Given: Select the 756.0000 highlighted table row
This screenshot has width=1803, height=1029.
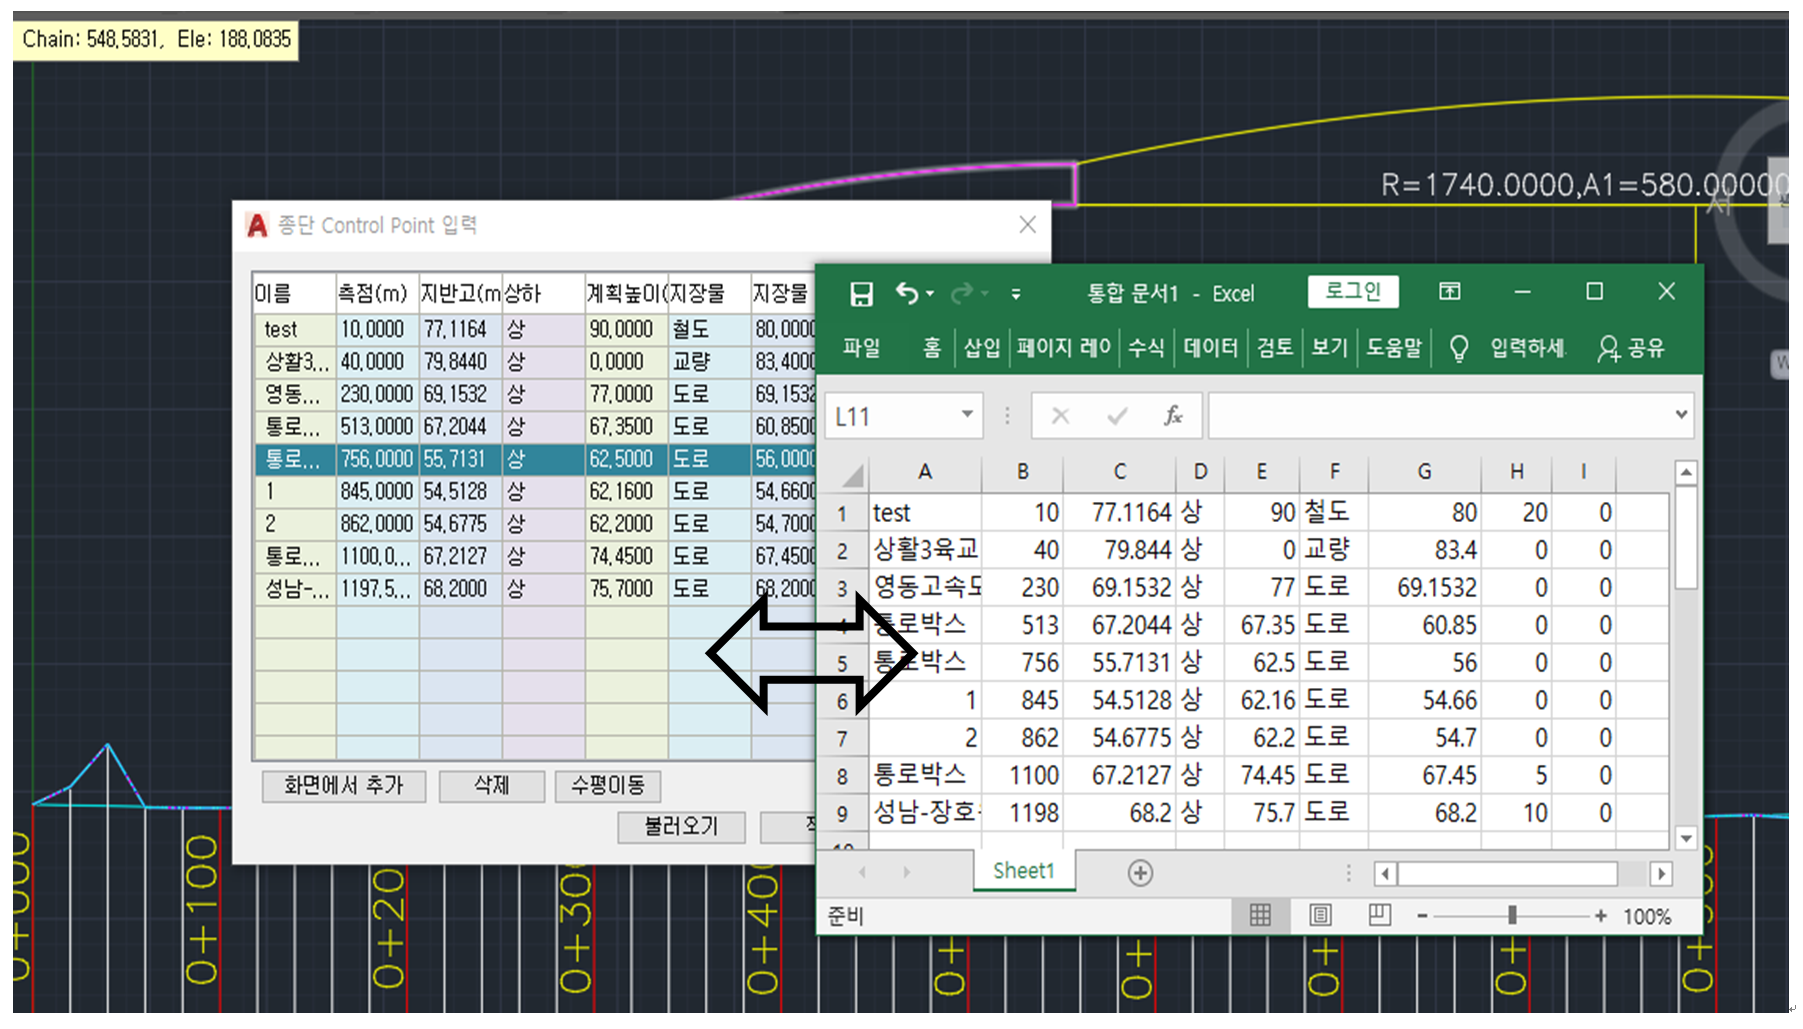Looking at the screenshot, I should coord(376,459).
